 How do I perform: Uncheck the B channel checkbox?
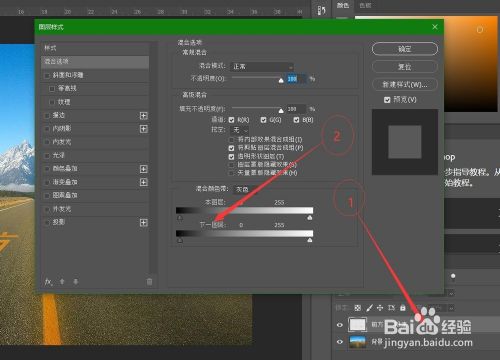click(x=296, y=120)
